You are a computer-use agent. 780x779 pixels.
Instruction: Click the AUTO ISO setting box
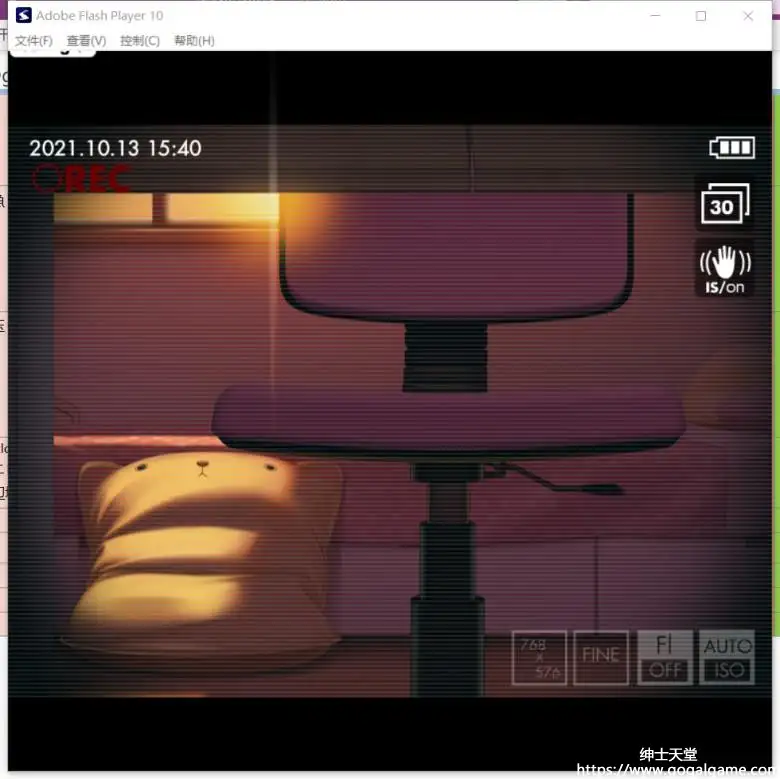tap(727, 658)
